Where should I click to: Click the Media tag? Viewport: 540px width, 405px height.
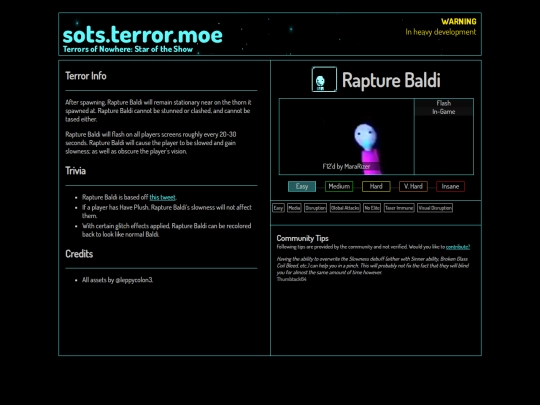pos(294,208)
